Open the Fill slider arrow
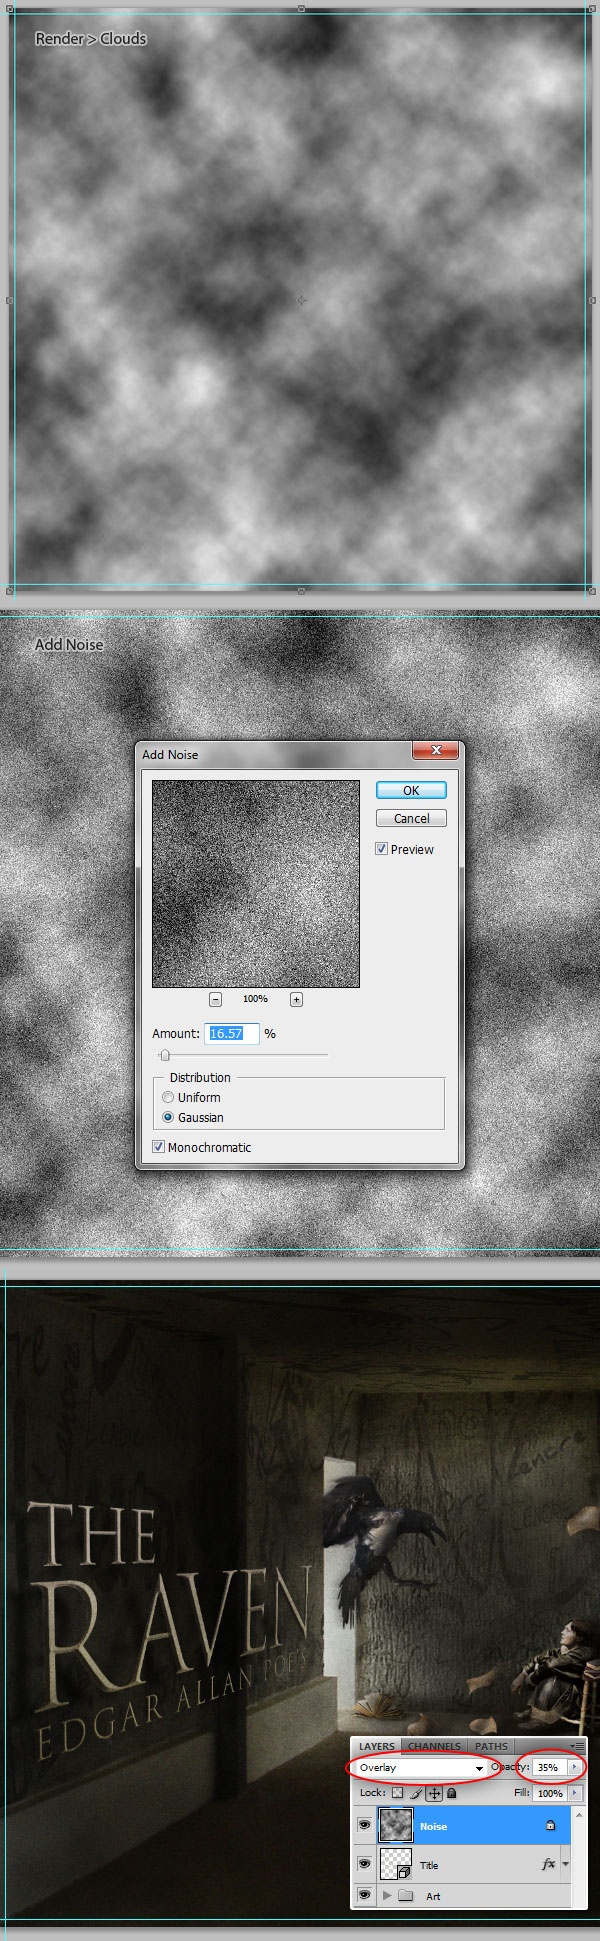 pyautogui.click(x=574, y=1793)
